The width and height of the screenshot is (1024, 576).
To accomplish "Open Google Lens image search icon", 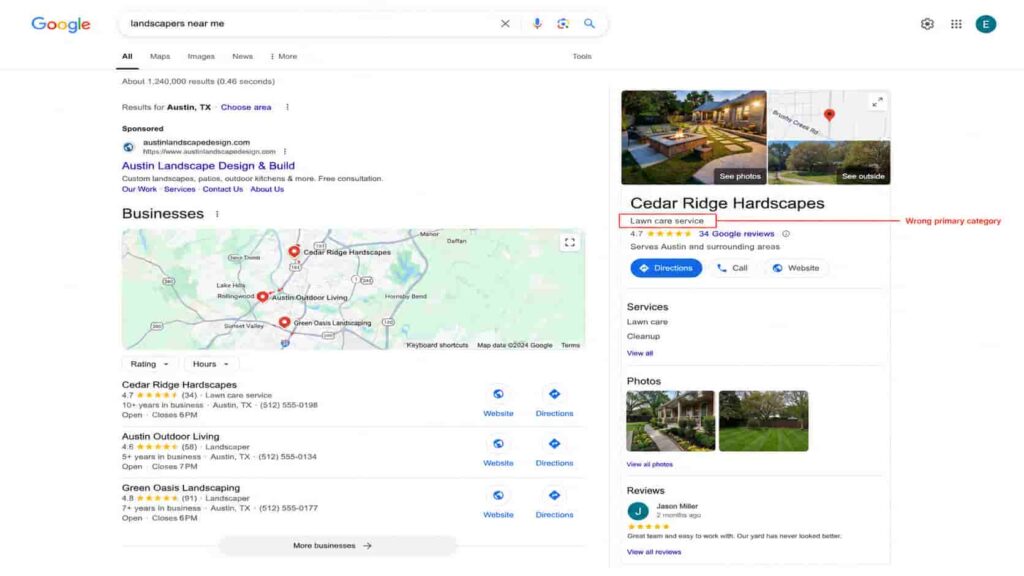I will 563,24.
